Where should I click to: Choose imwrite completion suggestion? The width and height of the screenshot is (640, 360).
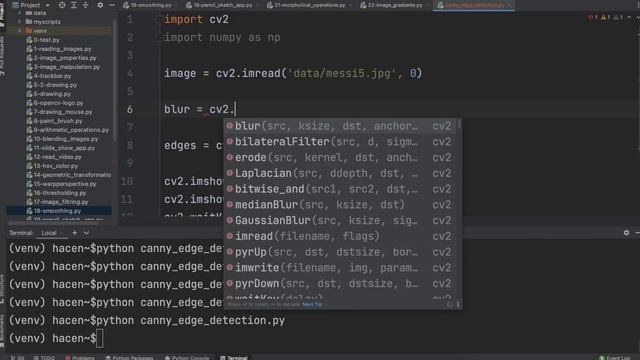(x=340, y=268)
